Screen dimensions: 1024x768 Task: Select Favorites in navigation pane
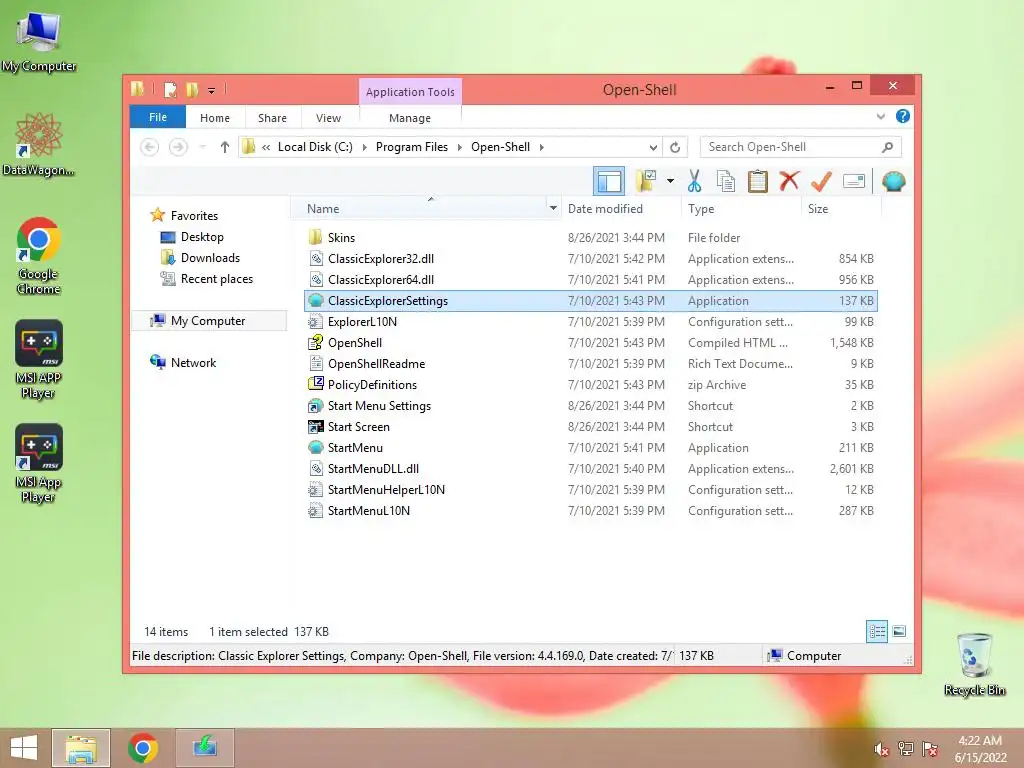[x=194, y=216]
